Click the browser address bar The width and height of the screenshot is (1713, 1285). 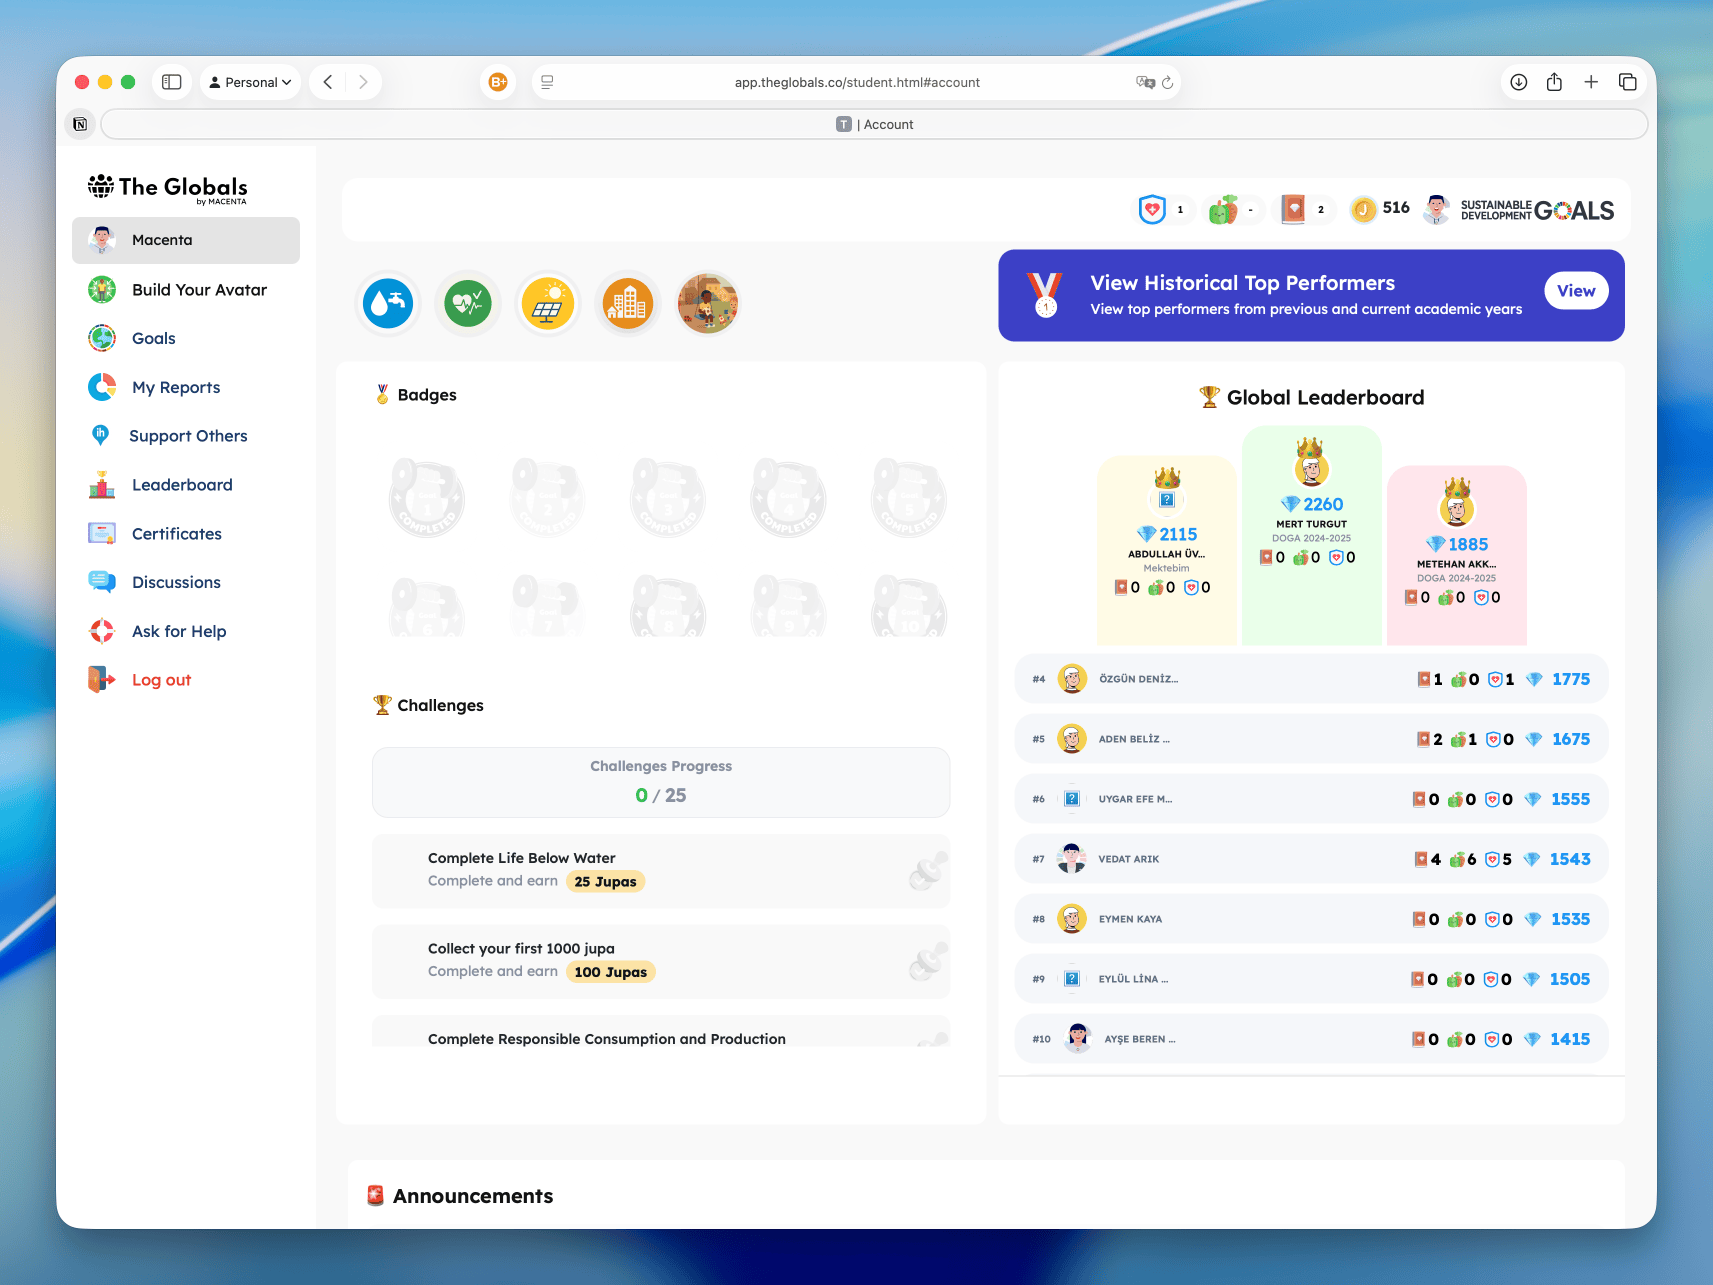[x=856, y=82]
